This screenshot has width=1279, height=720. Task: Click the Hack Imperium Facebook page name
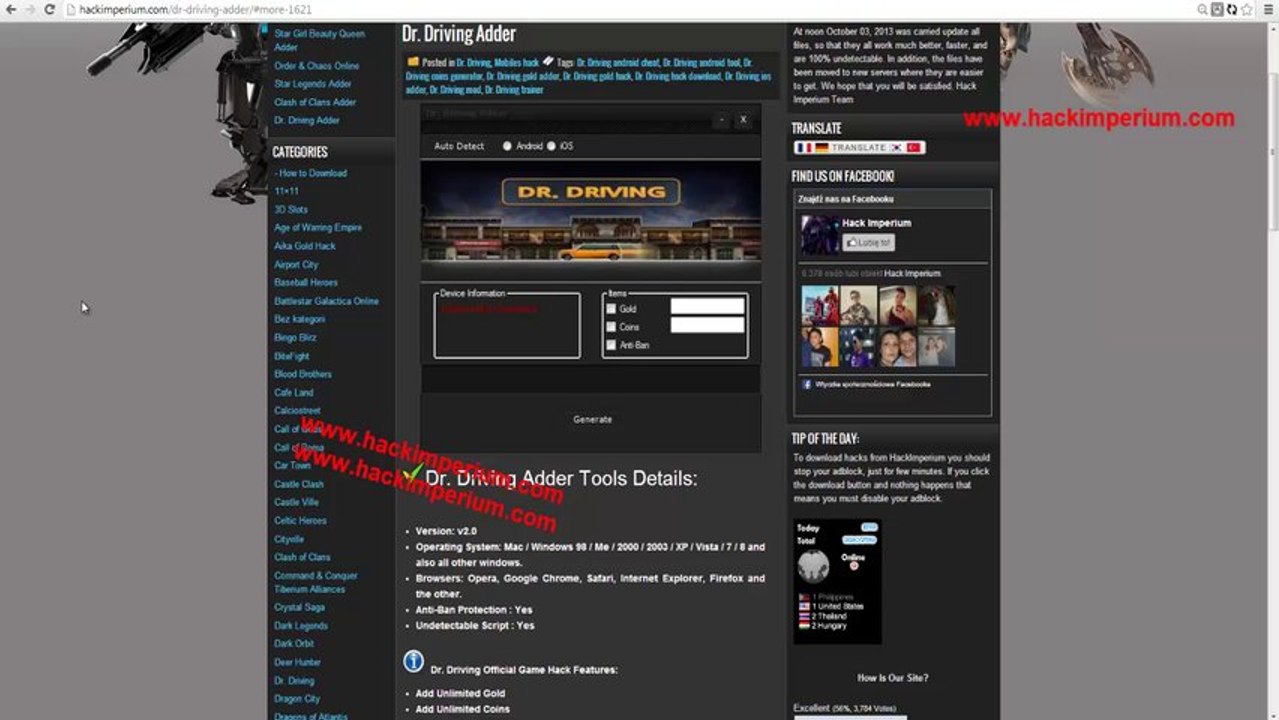point(877,223)
